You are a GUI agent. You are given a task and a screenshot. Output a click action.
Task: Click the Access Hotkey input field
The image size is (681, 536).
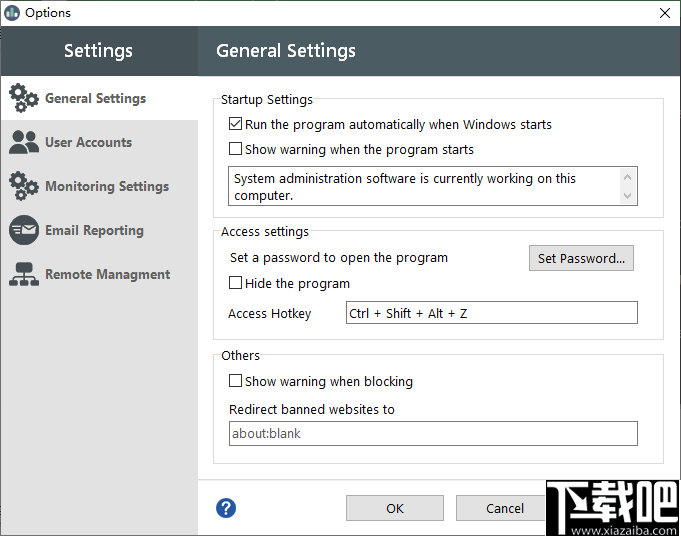point(491,313)
